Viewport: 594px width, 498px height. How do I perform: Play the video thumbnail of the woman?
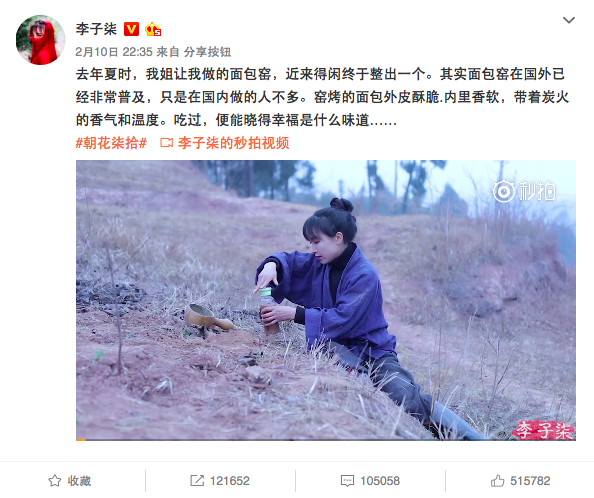pos(326,300)
